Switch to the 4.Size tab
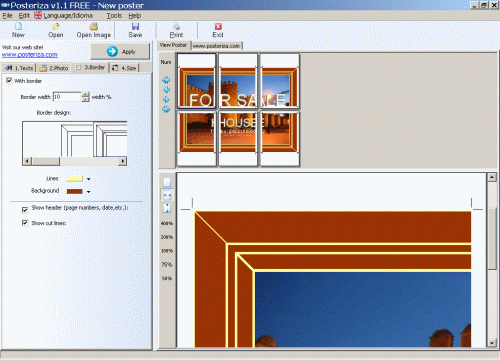500x361 pixels. [124, 68]
